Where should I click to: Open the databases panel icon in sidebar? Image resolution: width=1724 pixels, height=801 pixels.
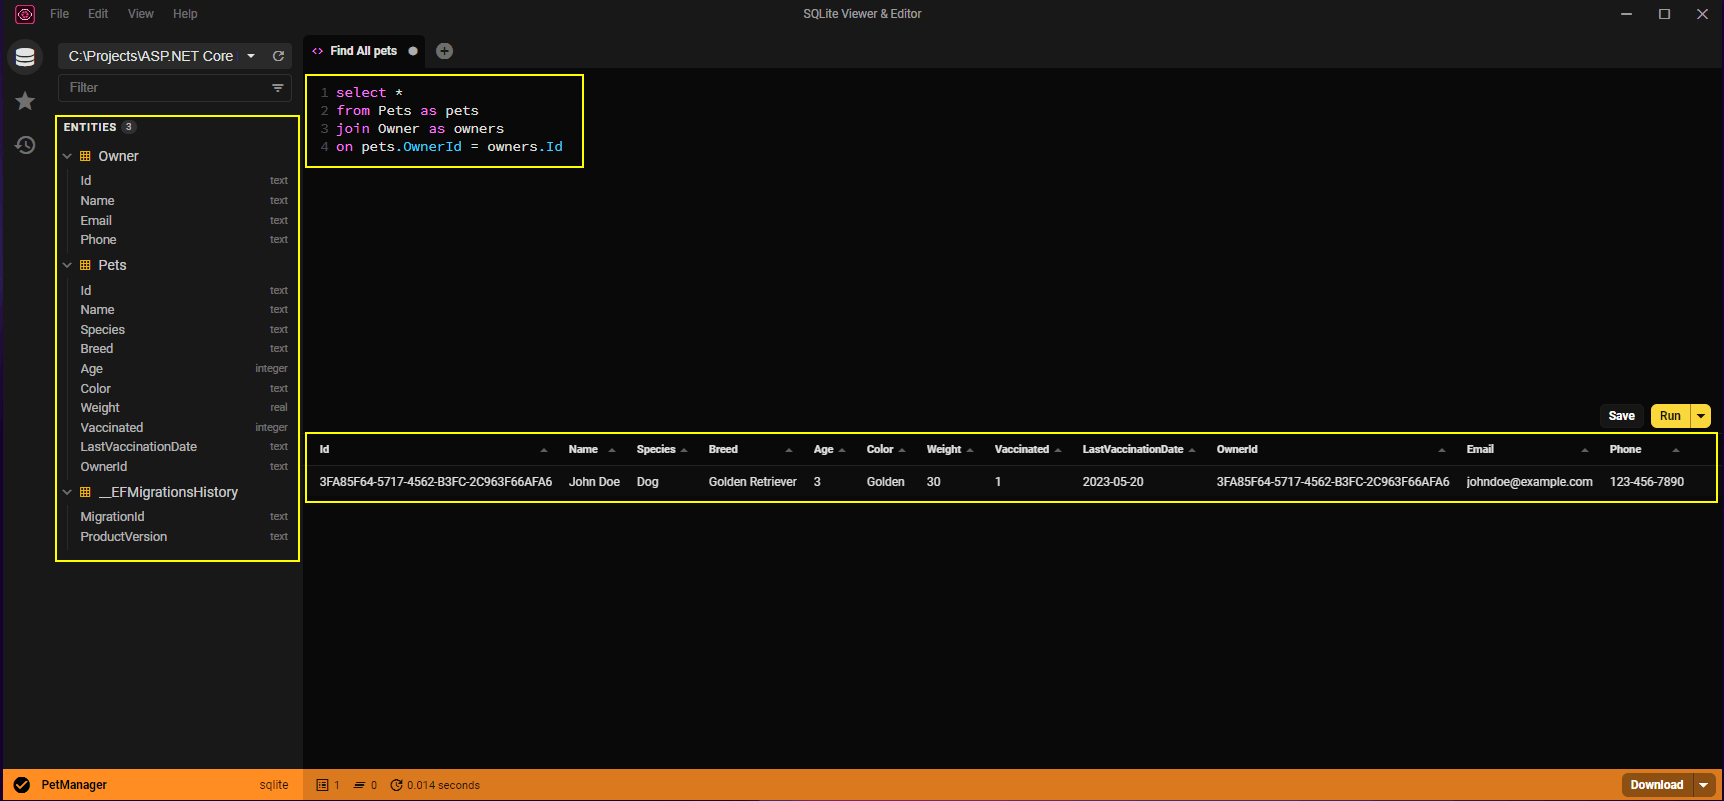pyautogui.click(x=25, y=57)
